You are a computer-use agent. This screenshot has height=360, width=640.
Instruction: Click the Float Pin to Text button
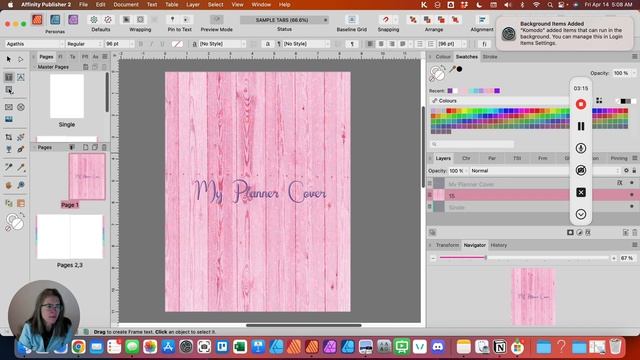pos(173,20)
